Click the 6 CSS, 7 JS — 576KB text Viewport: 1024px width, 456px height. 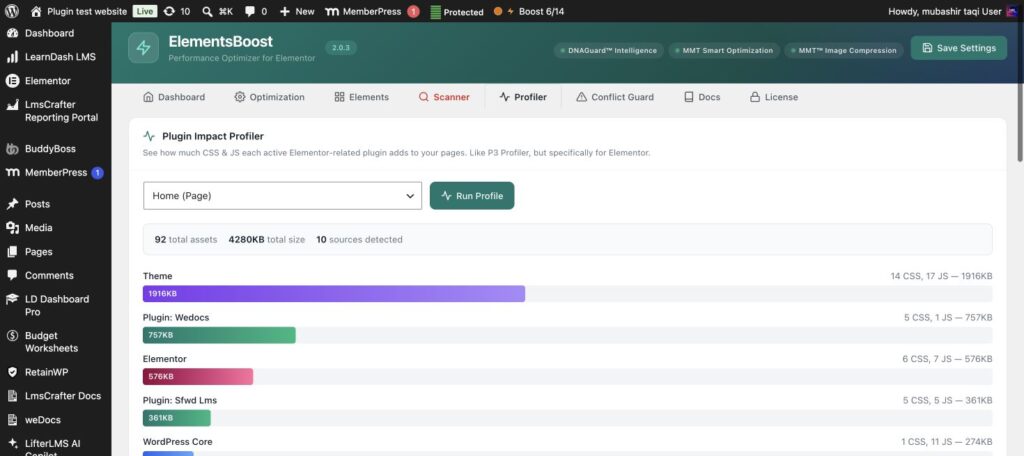pos(948,359)
